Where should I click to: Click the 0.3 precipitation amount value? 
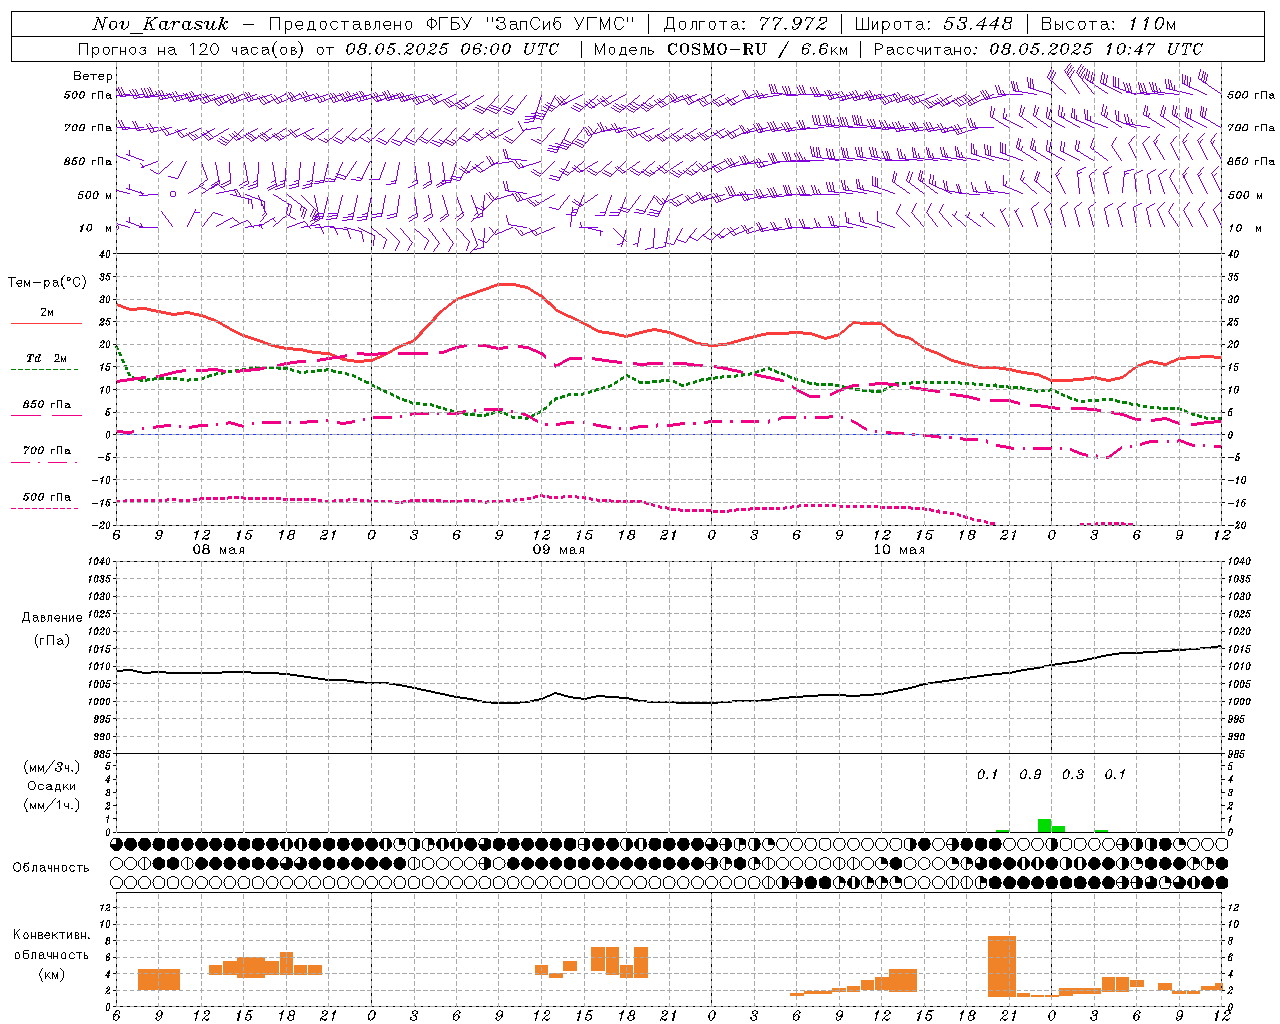[x=1073, y=775]
